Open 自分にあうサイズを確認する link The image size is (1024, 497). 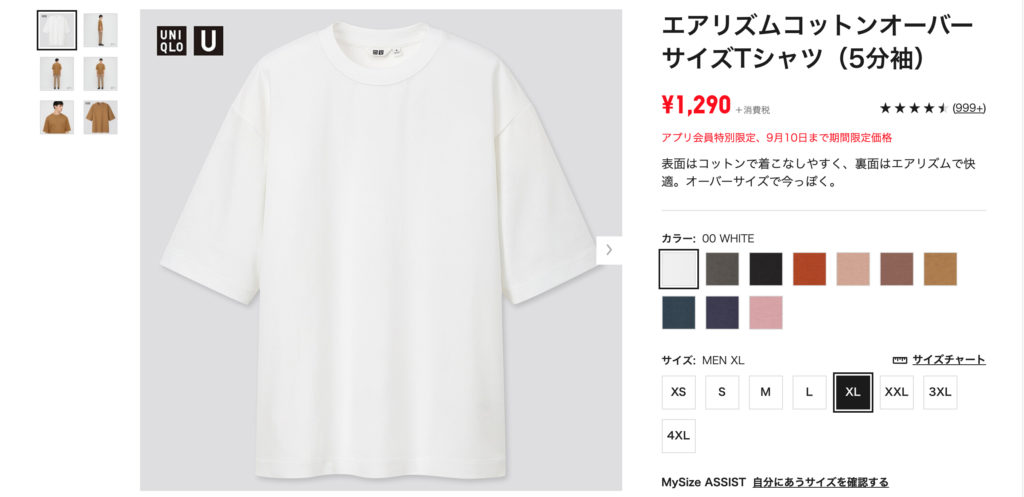click(820, 483)
